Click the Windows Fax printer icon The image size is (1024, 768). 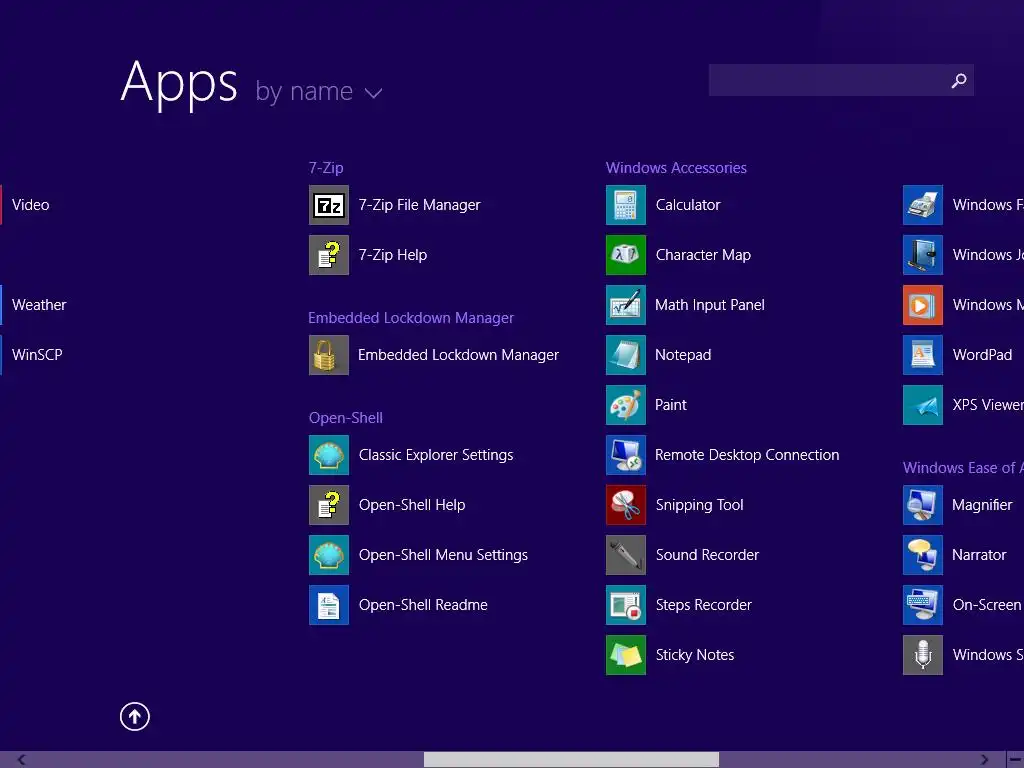pyautogui.click(x=923, y=205)
